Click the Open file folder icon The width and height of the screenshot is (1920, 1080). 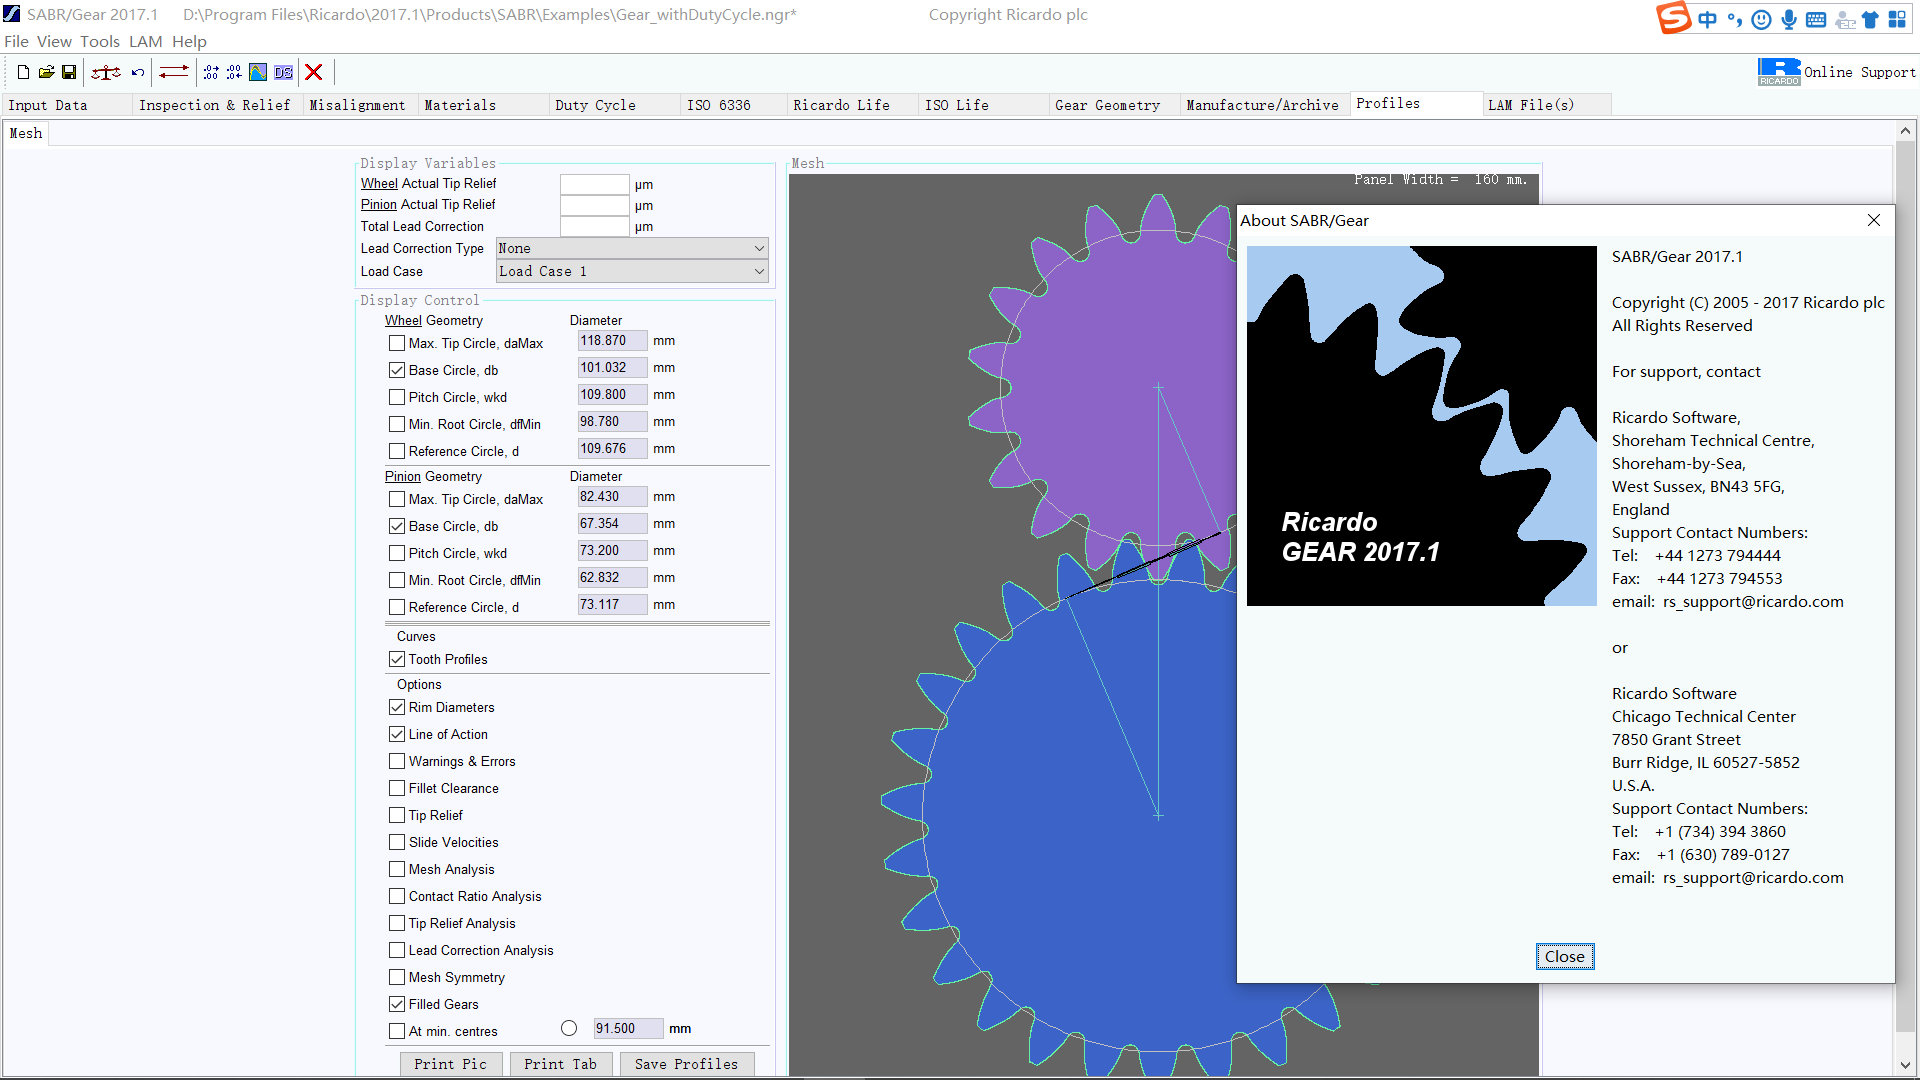coord(46,72)
